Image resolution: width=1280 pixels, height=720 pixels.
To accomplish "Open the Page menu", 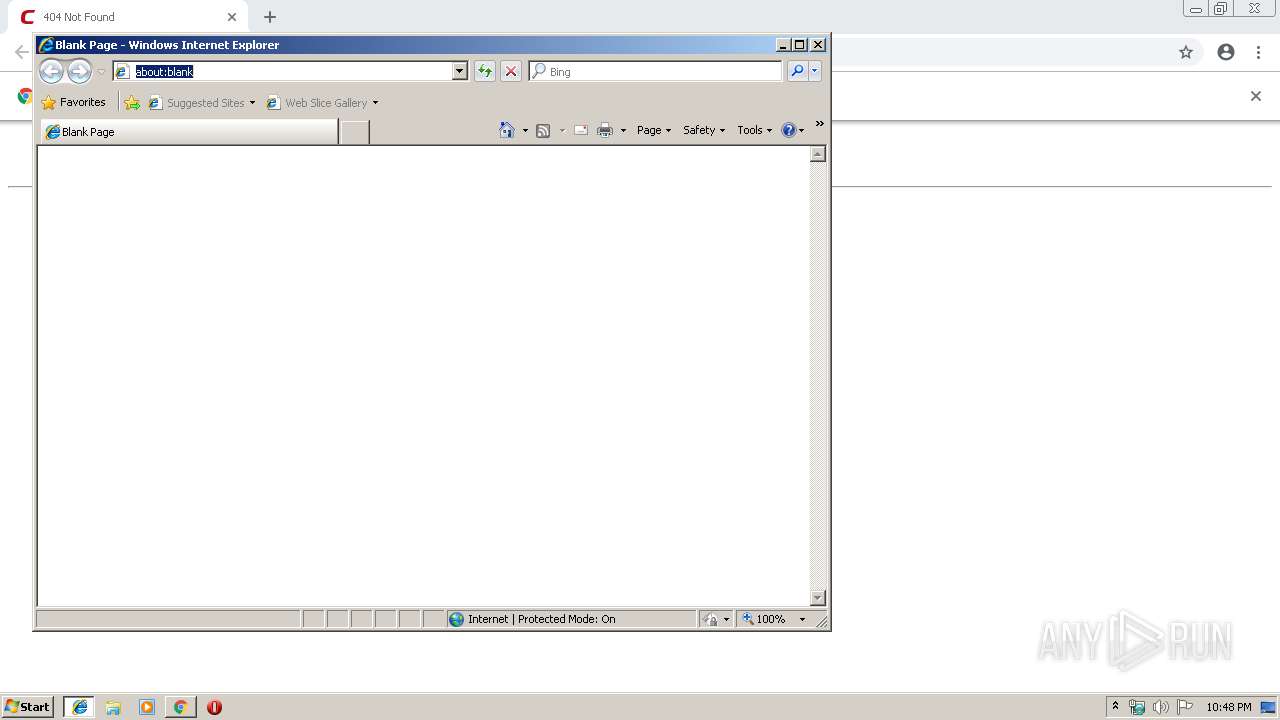I will pyautogui.click(x=654, y=130).
